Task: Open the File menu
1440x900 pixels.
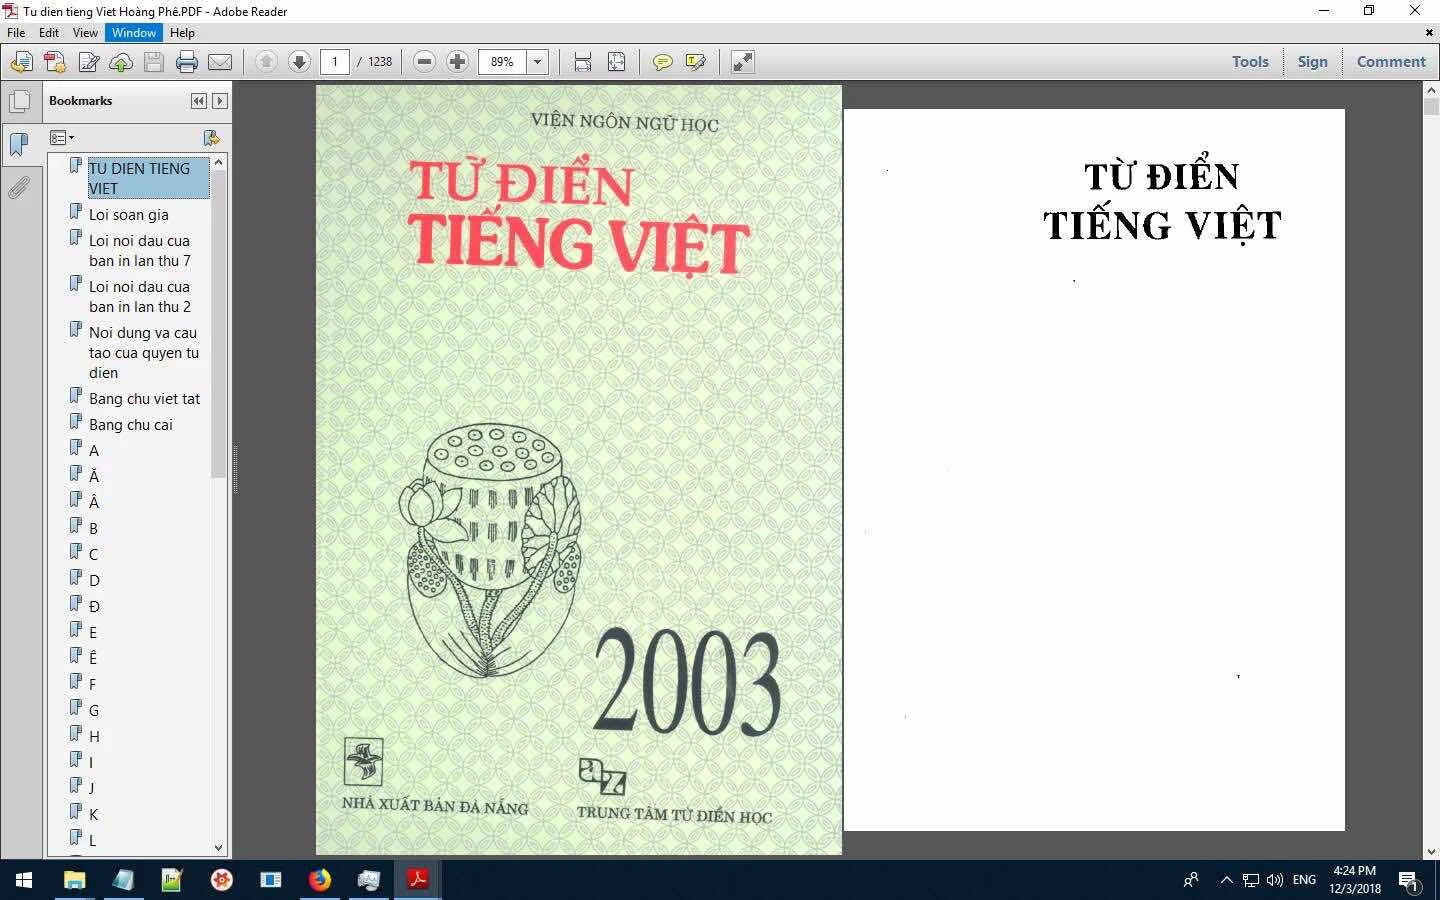Action: (16, 33)
